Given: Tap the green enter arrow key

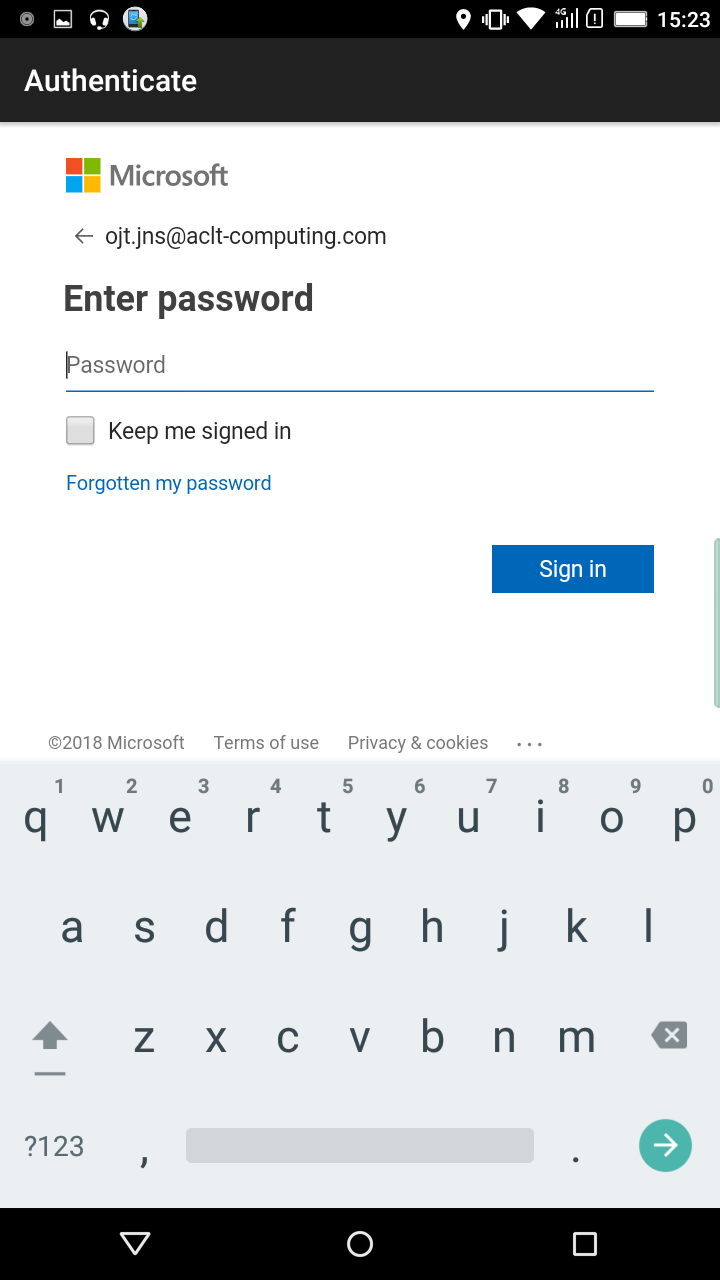Looking at the screenshot, I should click(665, 1145).
